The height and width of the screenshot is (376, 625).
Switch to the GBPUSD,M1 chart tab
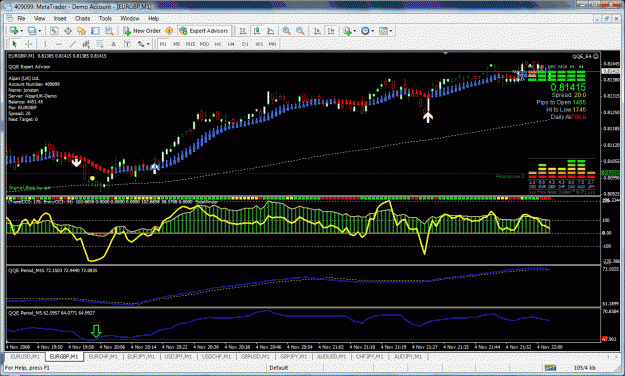(255, 356)
